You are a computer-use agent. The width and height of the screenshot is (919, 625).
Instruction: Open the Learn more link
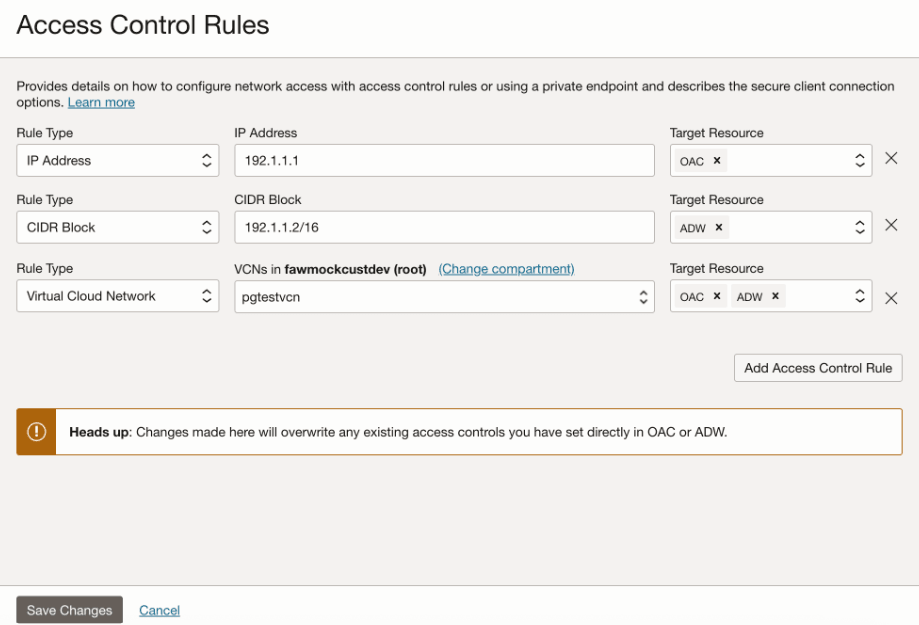pyautogui.click(x=101, y=102)
